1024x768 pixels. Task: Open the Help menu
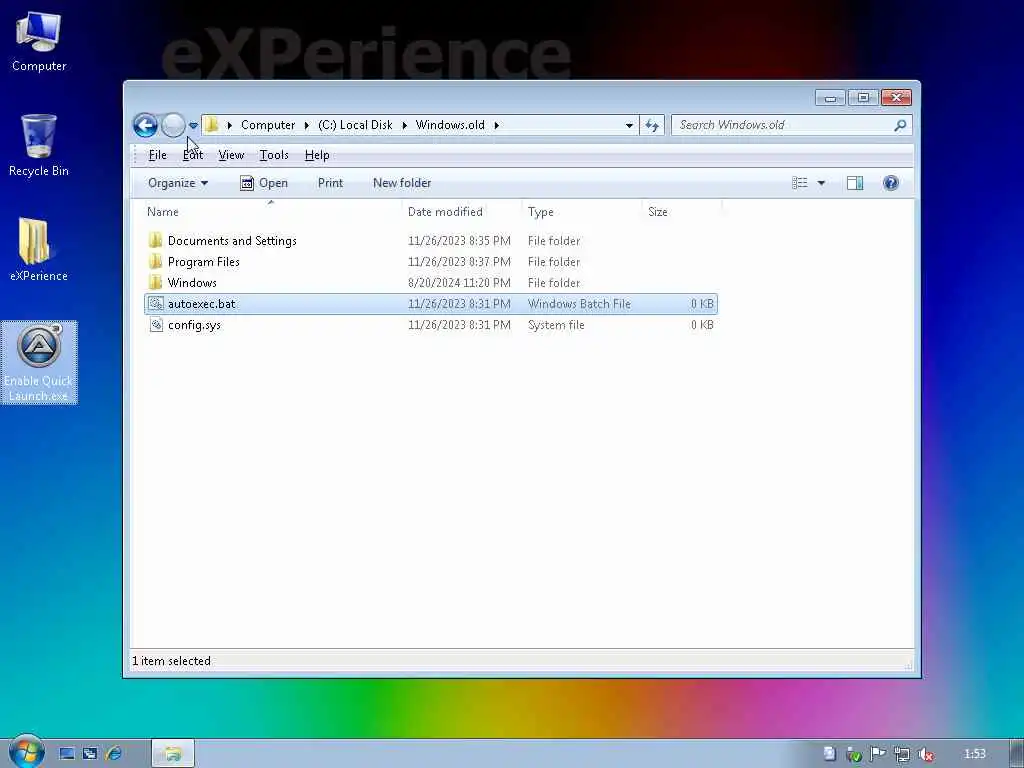(317, 155)
